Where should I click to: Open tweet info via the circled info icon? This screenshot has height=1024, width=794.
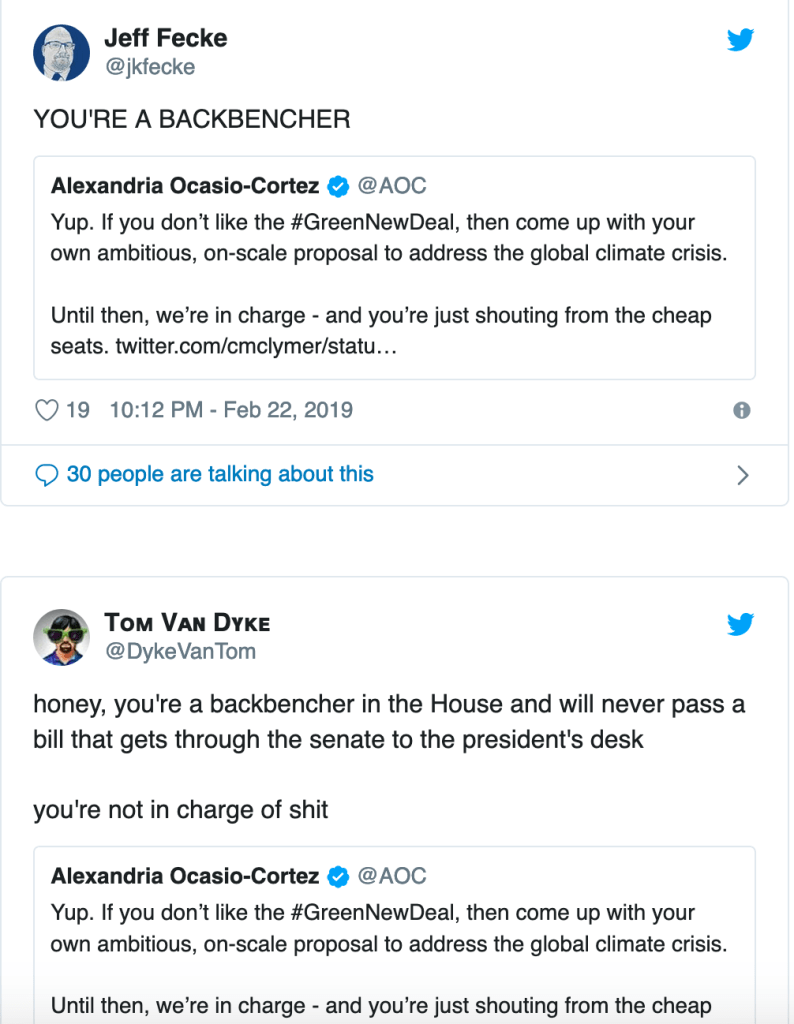click(742, 410)
